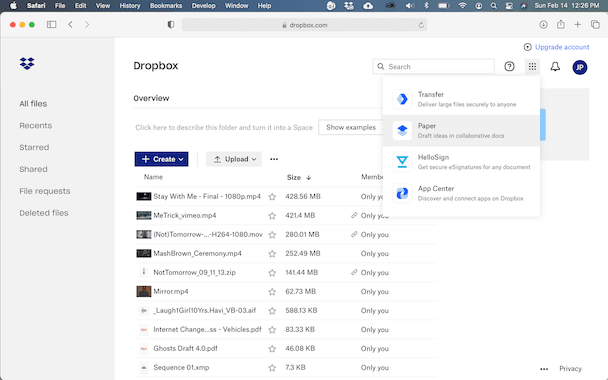
Task: Click the Safari share icon
Action: click(x=561, y=24)
